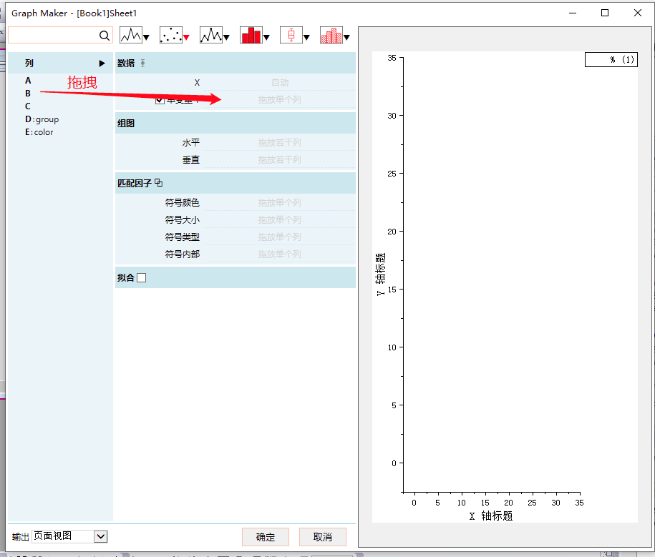Select column E:color in list
Image resolution: width=655 pixels, height=557 pixels.
click(39, 132)
